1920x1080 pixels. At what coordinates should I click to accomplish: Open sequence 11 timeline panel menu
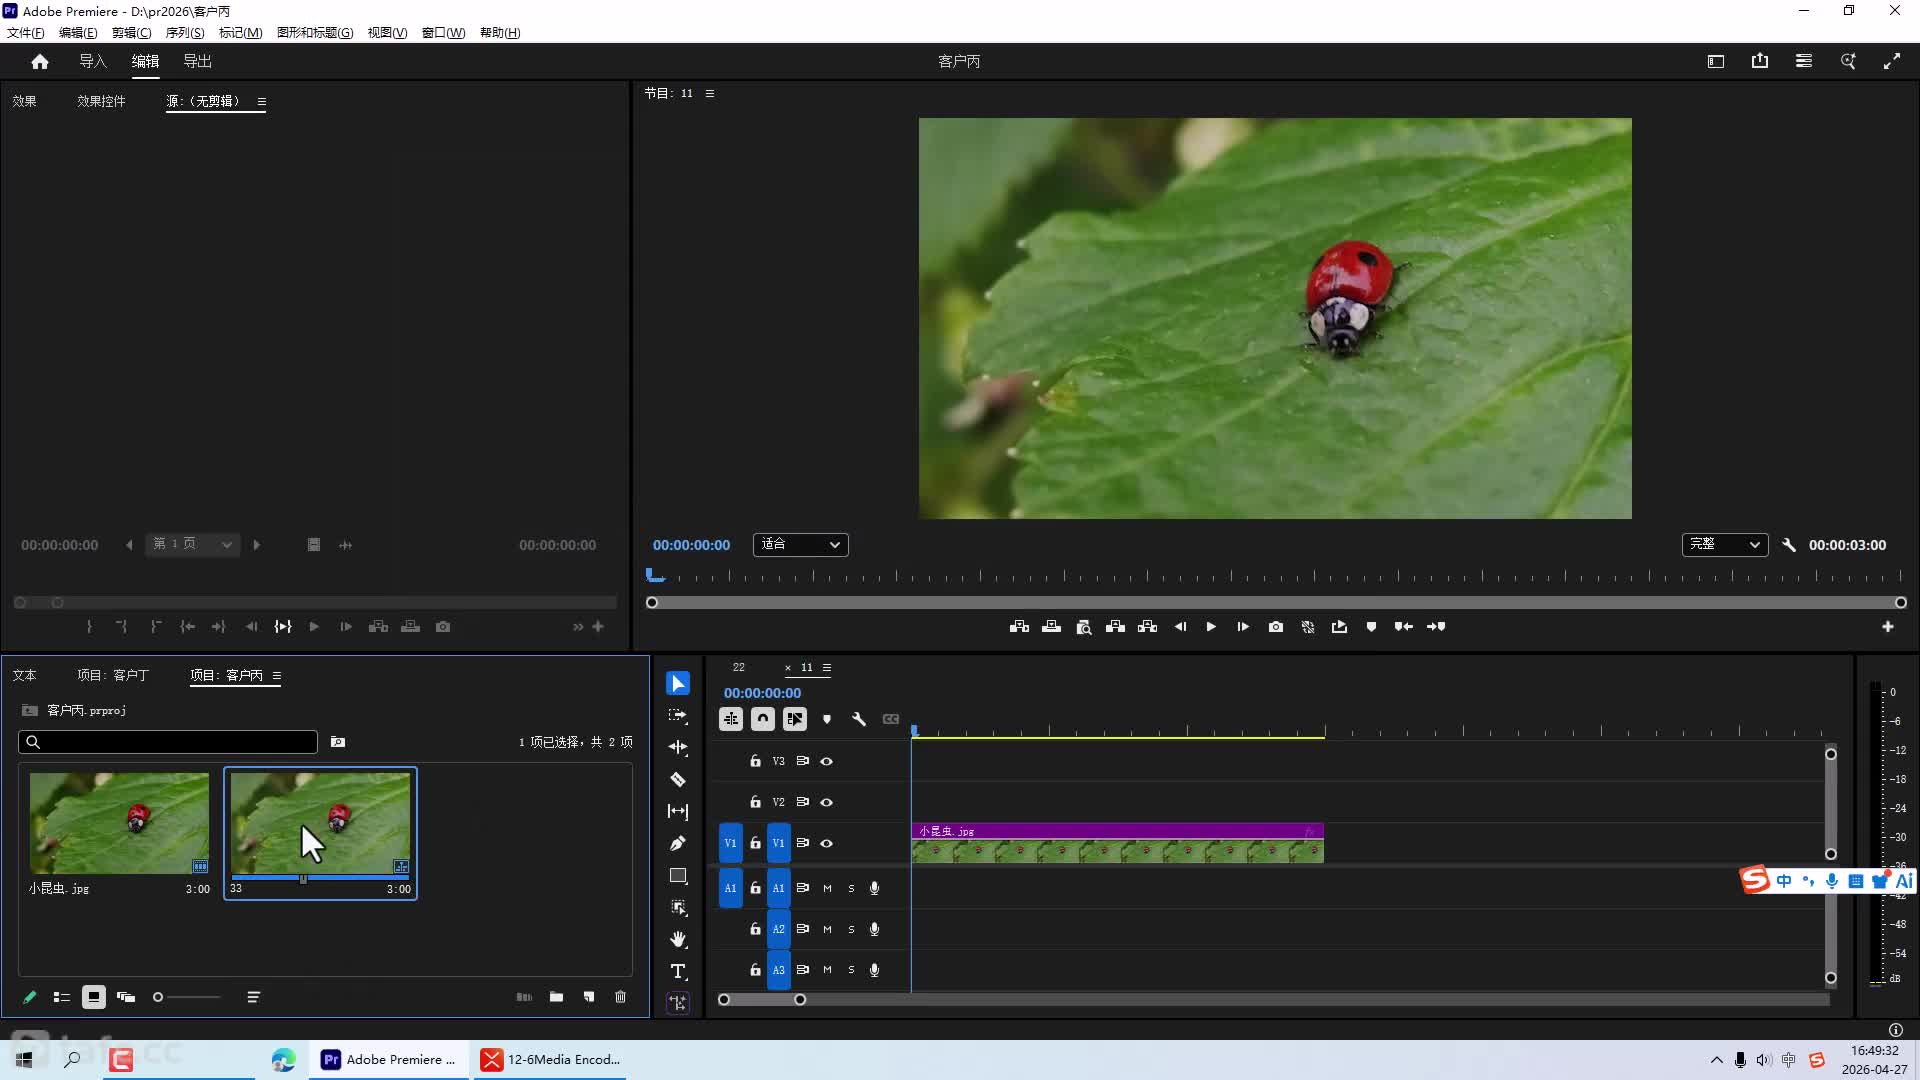pos(827,668)
